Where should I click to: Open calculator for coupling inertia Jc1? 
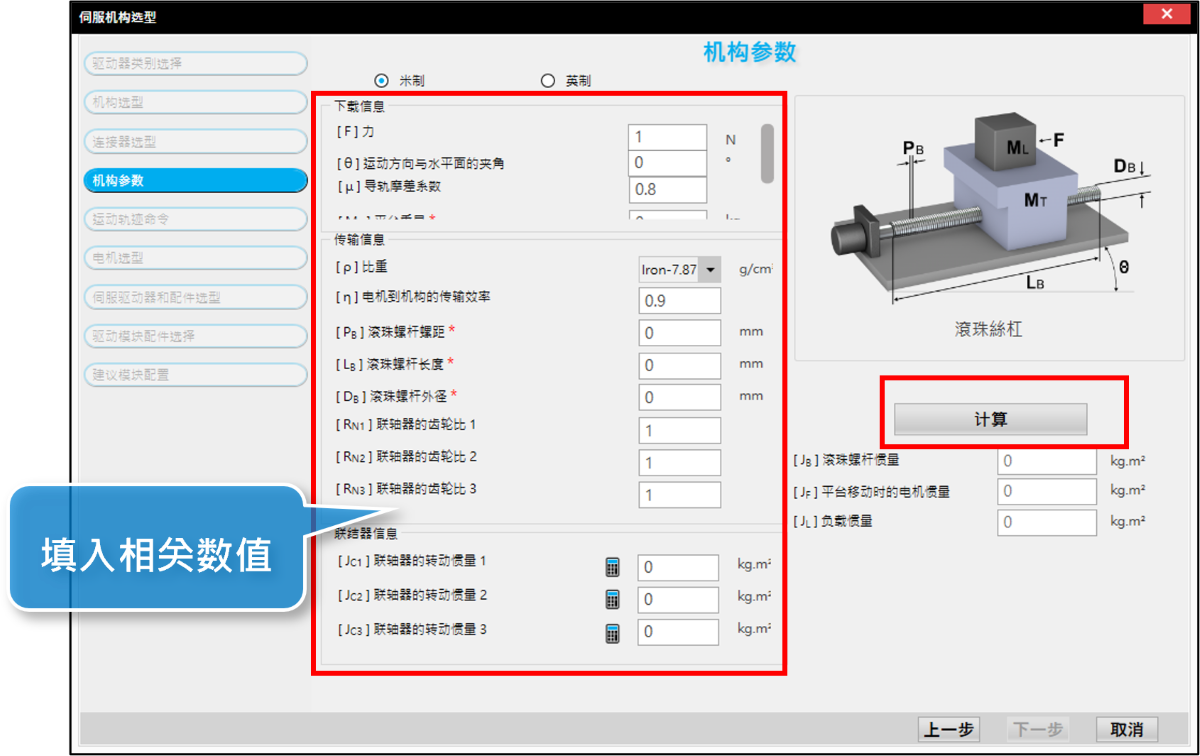(x=613, y=568)
